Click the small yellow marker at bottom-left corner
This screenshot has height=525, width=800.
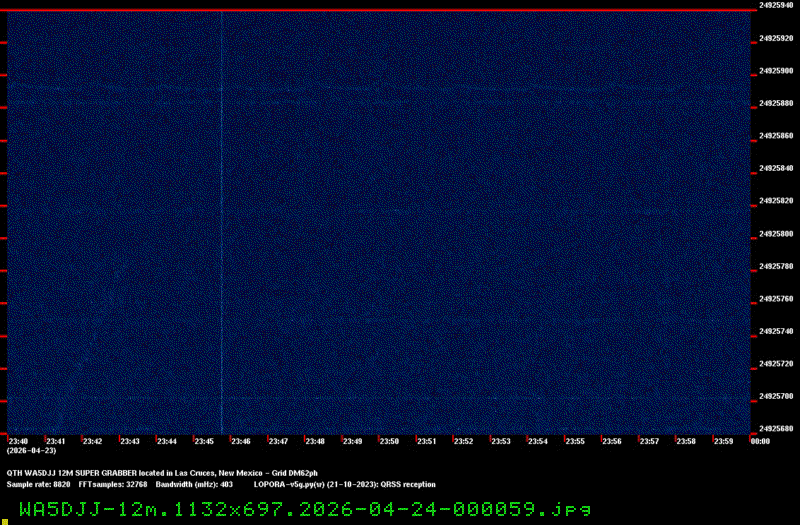tap(4, 520)
